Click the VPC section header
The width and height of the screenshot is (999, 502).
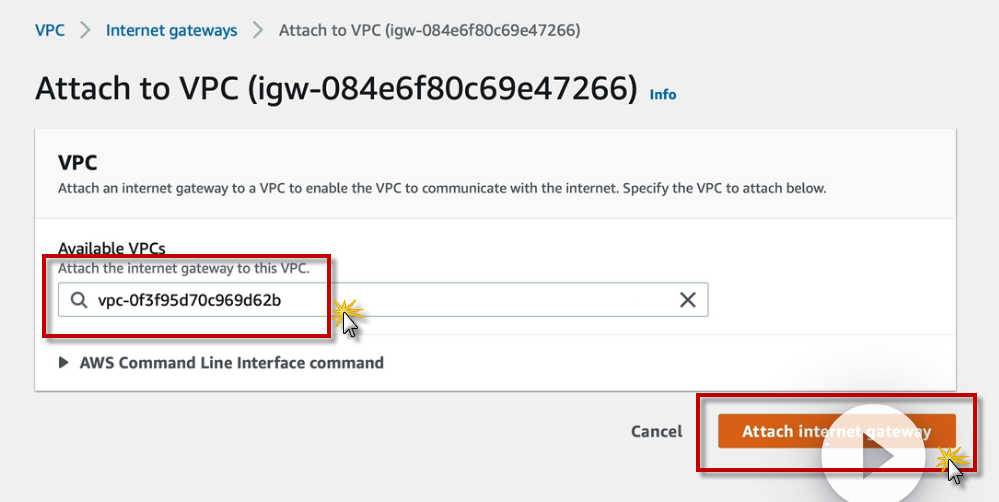[77, 163]
